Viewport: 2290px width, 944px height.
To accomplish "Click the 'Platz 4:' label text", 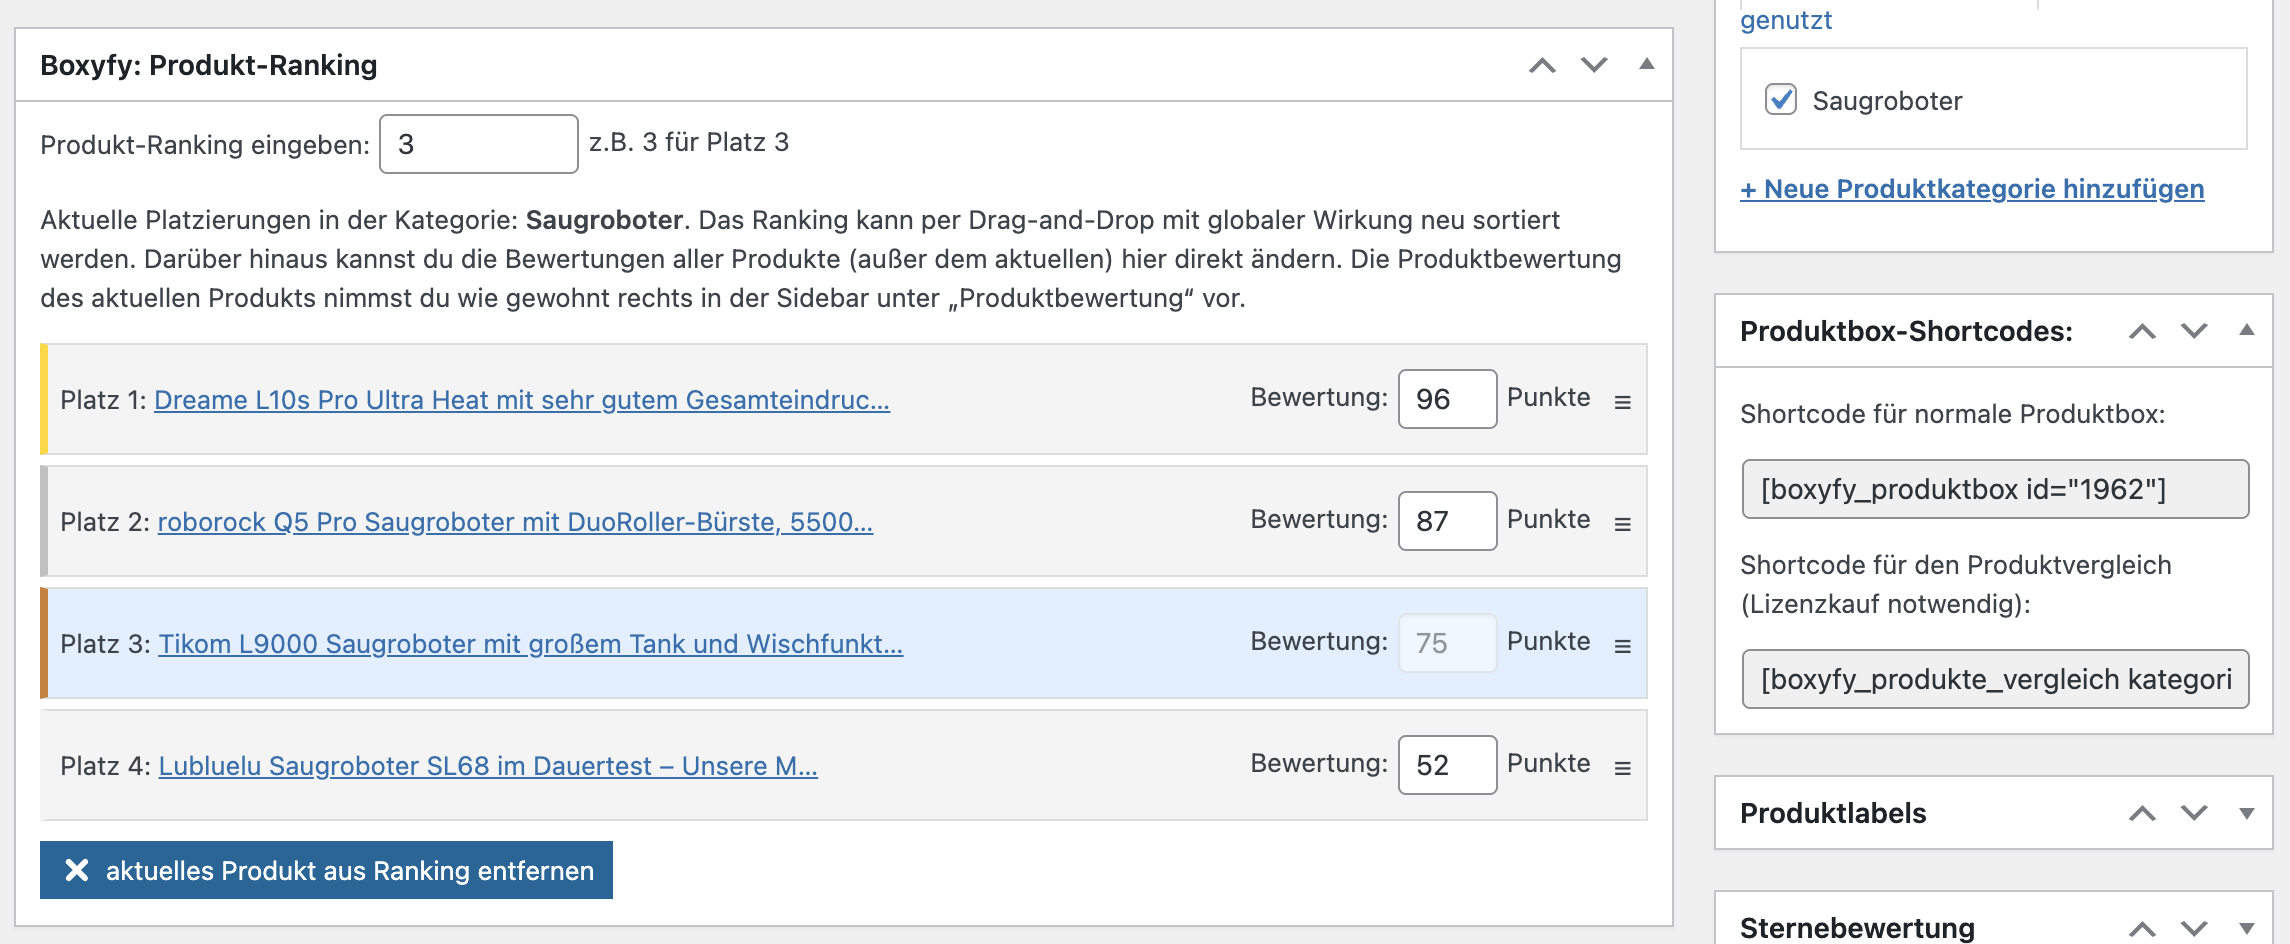I will (x=106, y=766).
